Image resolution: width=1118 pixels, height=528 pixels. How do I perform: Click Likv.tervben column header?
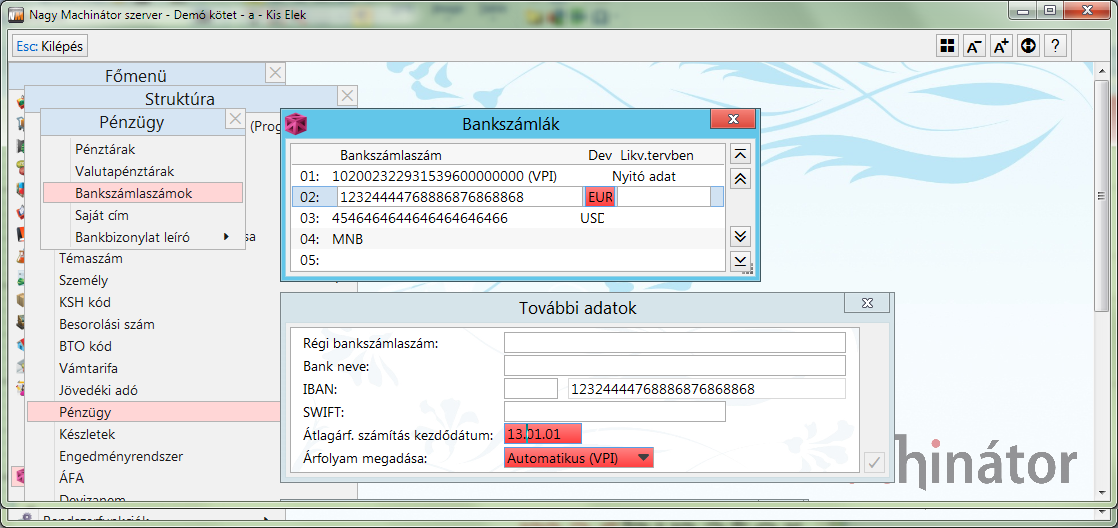(x=657, y=155)
